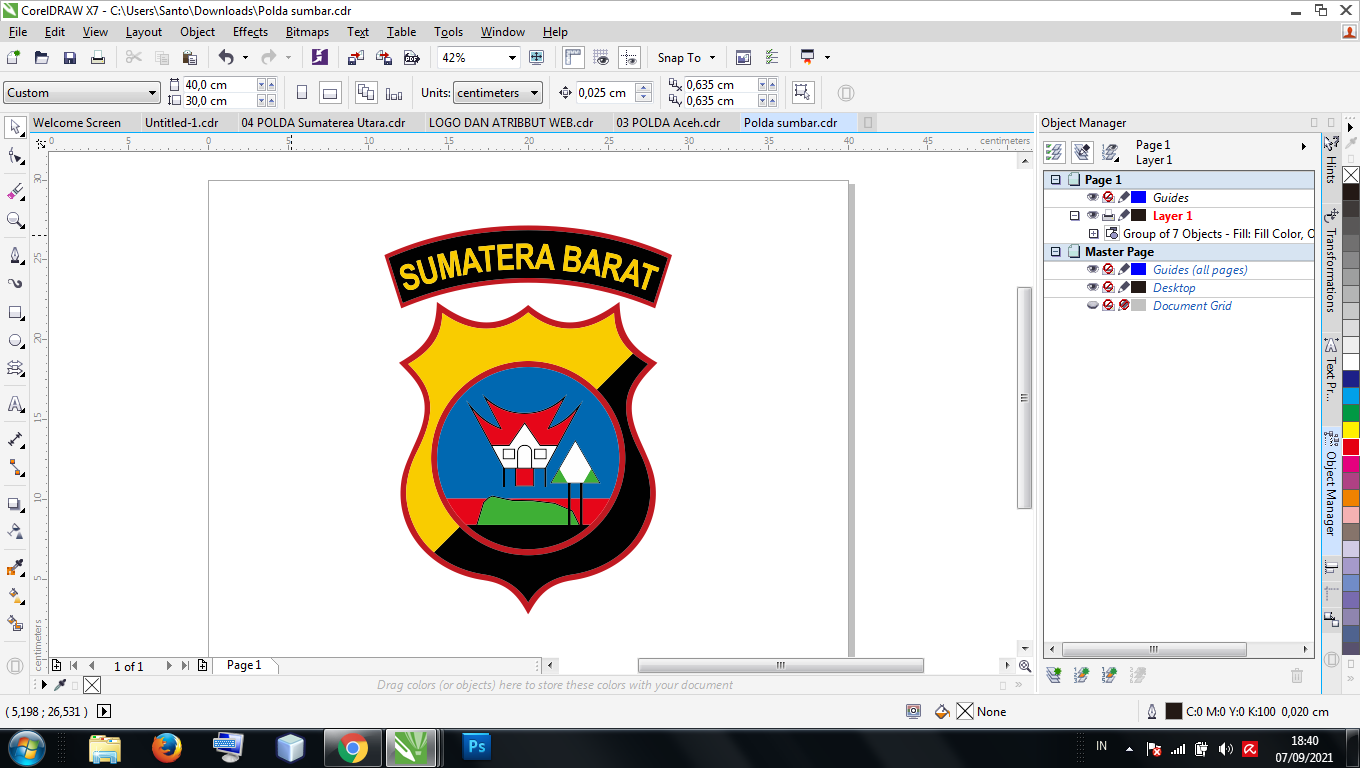Toggle printable icon of Guides layer
Screen dimensions: 1360x768
pyautogui.click(x=1108, y=198)
